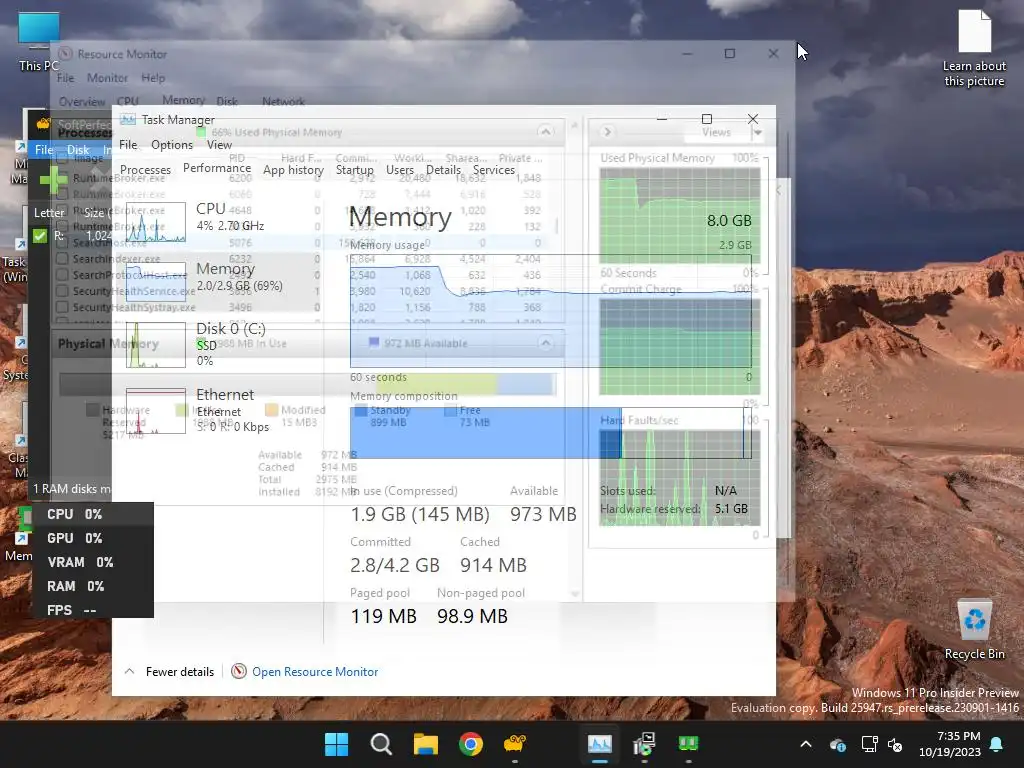Screen dimensions: 1024x768
Task: Click the Learn about this picture icon
Action: (974, 48)
